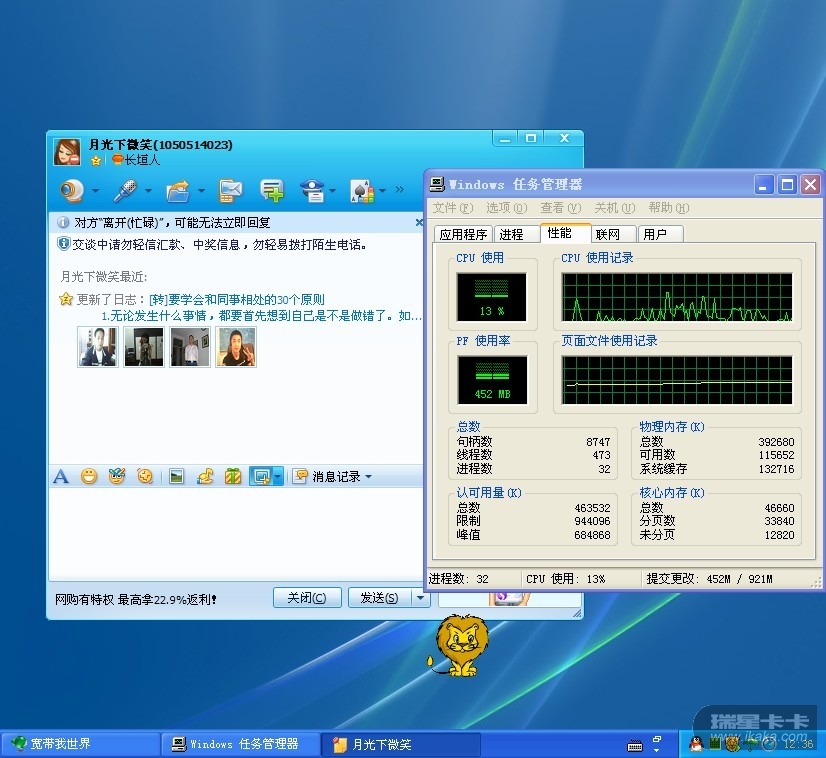The height and width of the screenshot is (758, 826).
Task: Switch to the 联网 tab
Action: coord(614,234)
